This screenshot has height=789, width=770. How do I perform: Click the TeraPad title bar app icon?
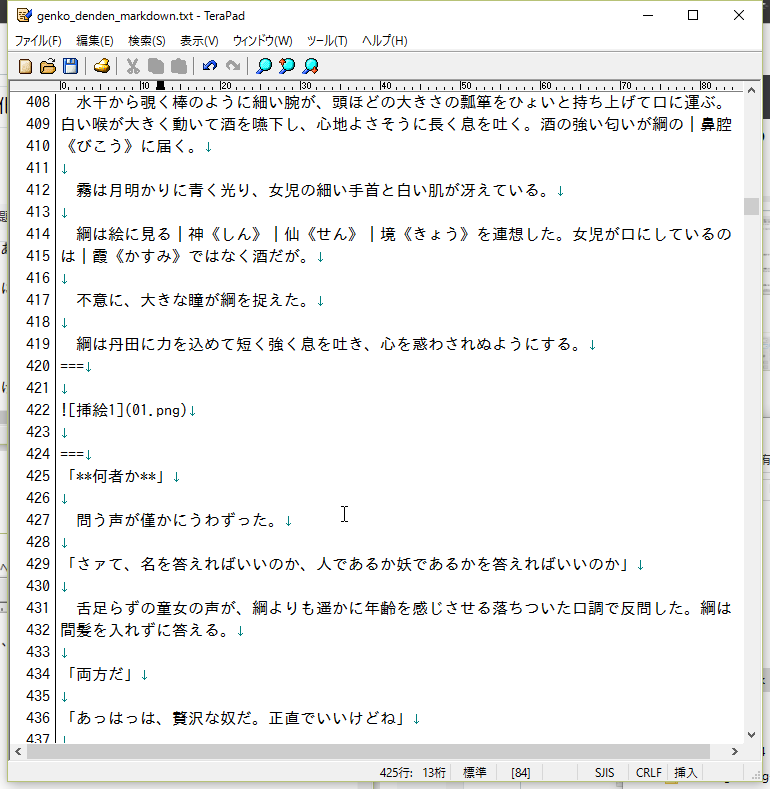pos(24,15)
